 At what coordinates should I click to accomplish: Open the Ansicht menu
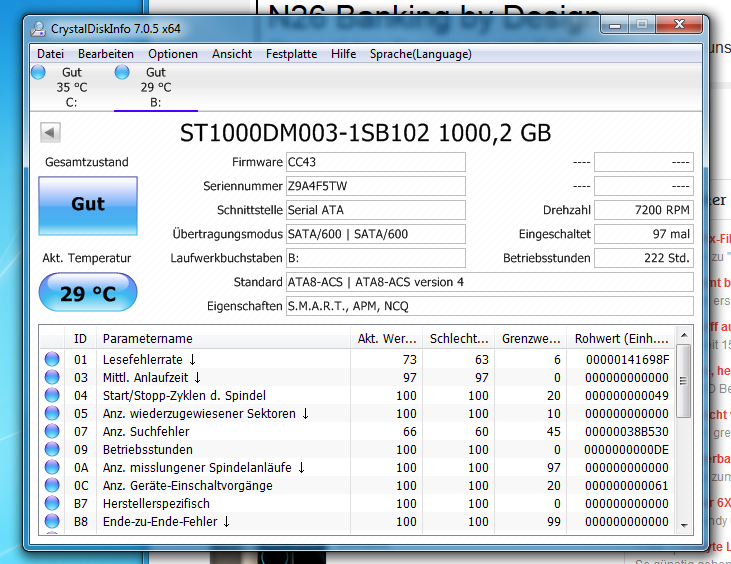pos(232,54)
